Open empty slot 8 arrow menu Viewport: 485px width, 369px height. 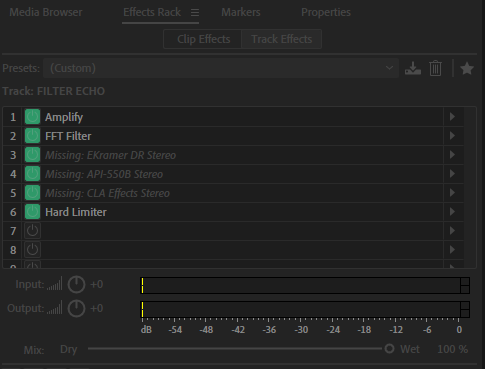(x=452, y=250)
